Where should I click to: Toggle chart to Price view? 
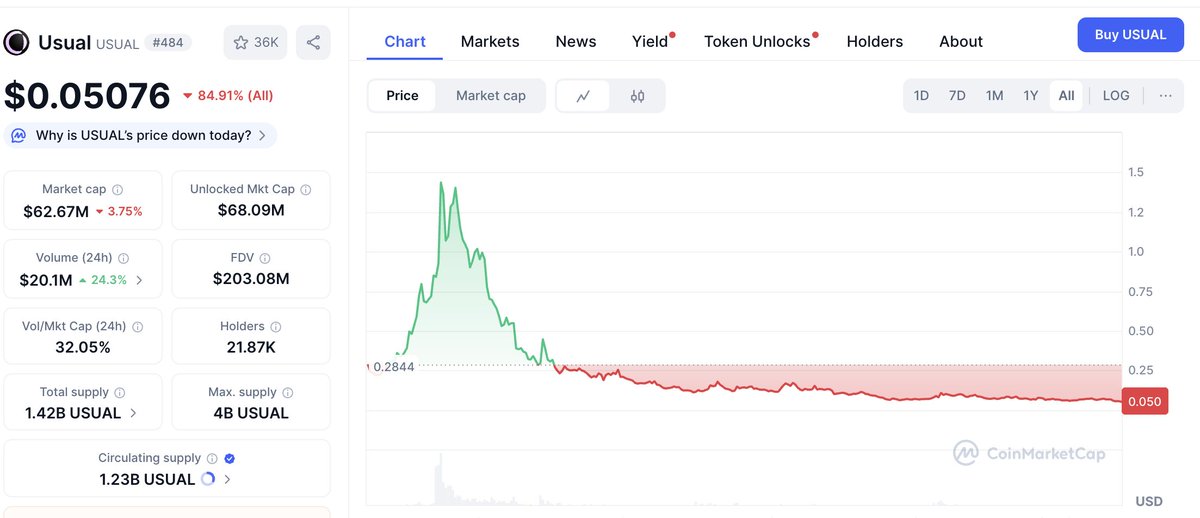click(402, 96)
